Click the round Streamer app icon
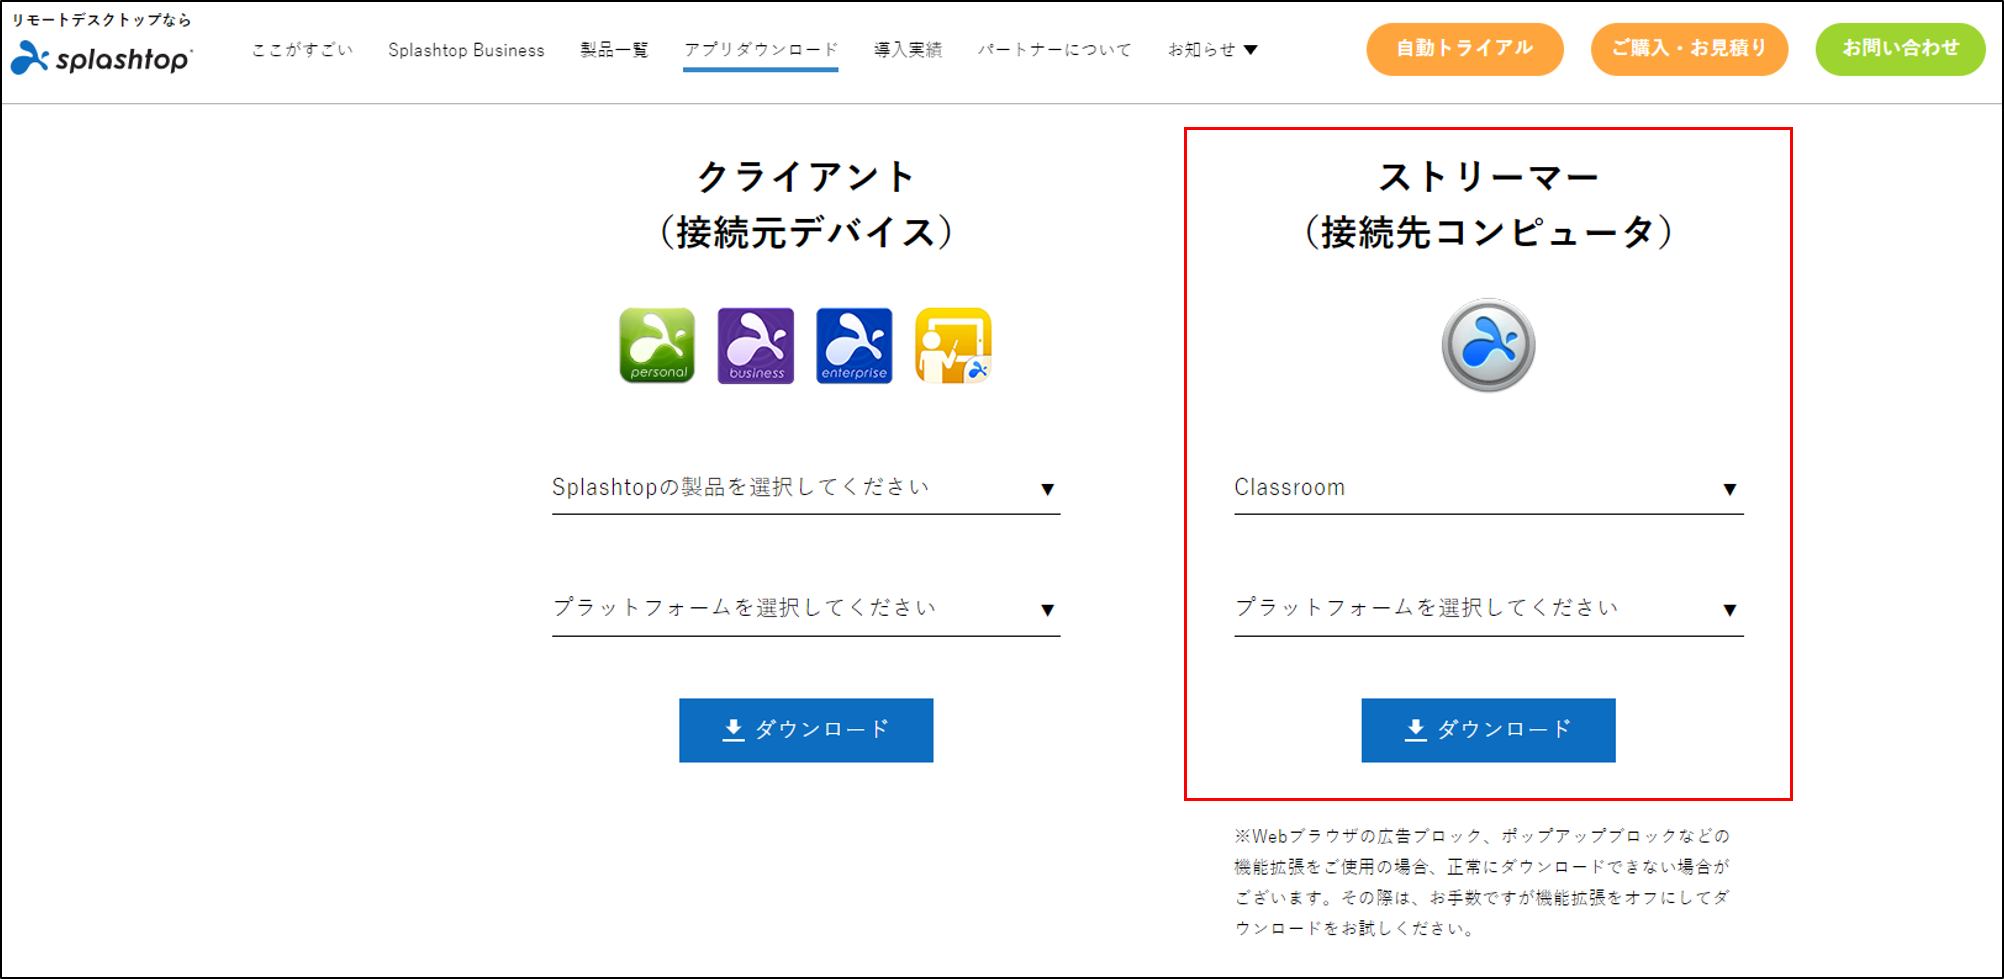 [1488, 345]
